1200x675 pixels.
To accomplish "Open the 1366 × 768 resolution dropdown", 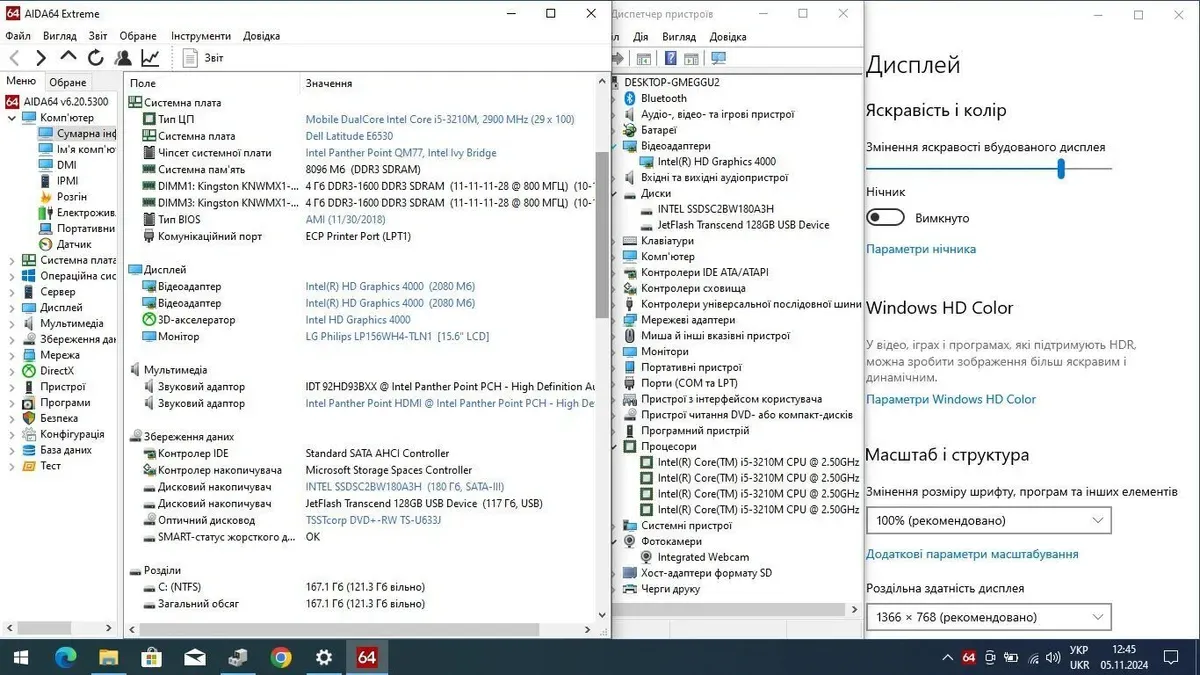I will point(988,617).
